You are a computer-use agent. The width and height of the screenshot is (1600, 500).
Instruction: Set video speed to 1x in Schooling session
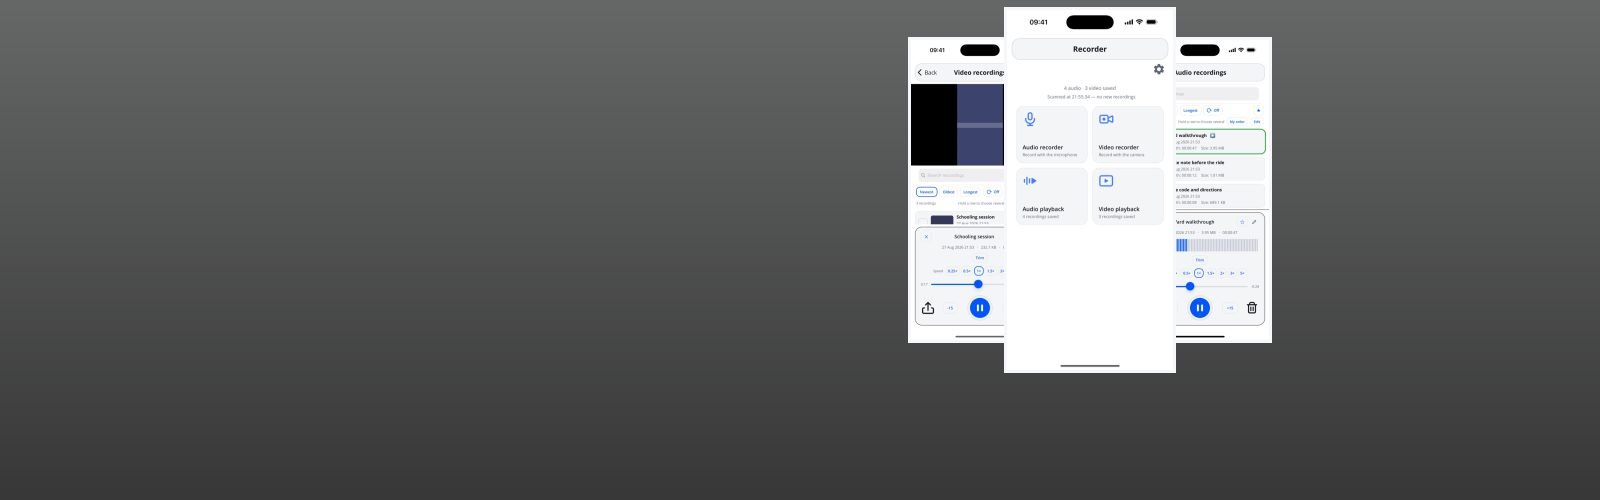979,271
